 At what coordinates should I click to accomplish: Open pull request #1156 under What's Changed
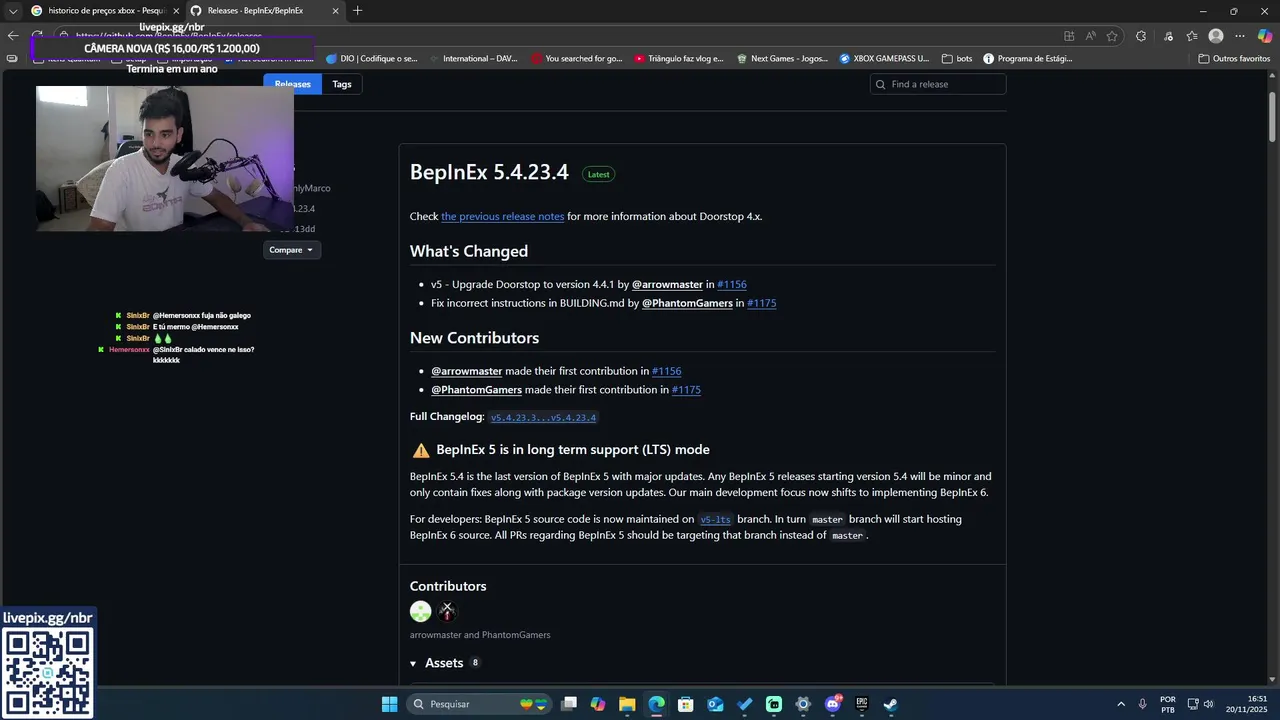(x=732, y=284)
